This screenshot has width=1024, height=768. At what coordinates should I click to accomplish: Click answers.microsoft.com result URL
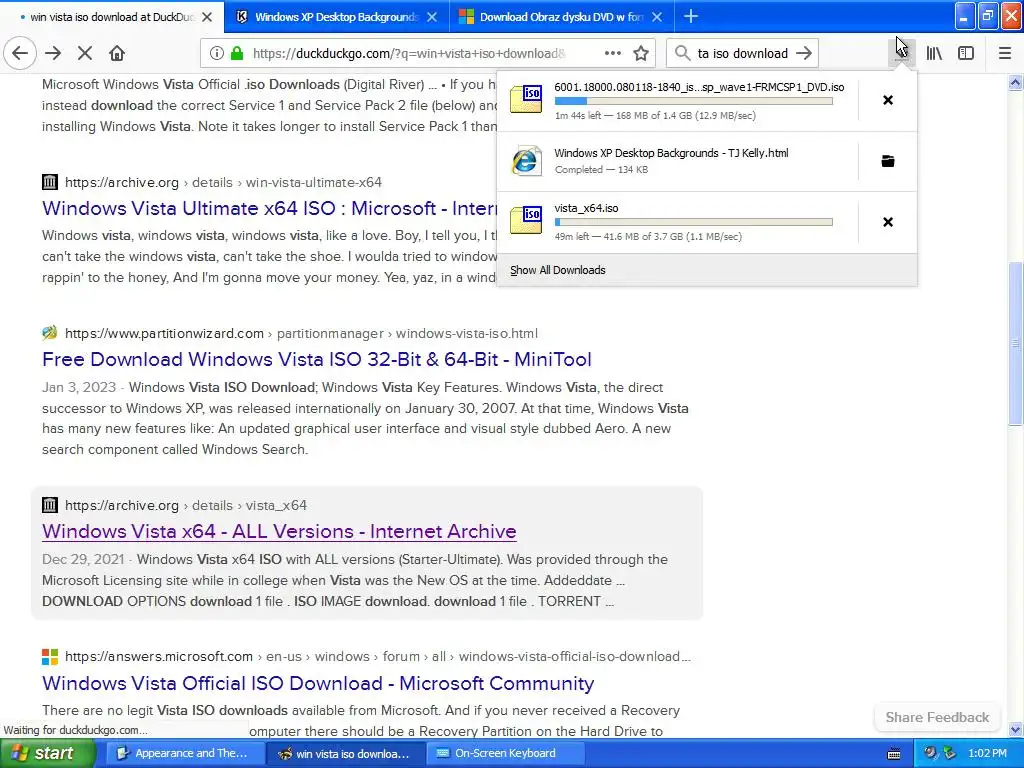point(377,656)
